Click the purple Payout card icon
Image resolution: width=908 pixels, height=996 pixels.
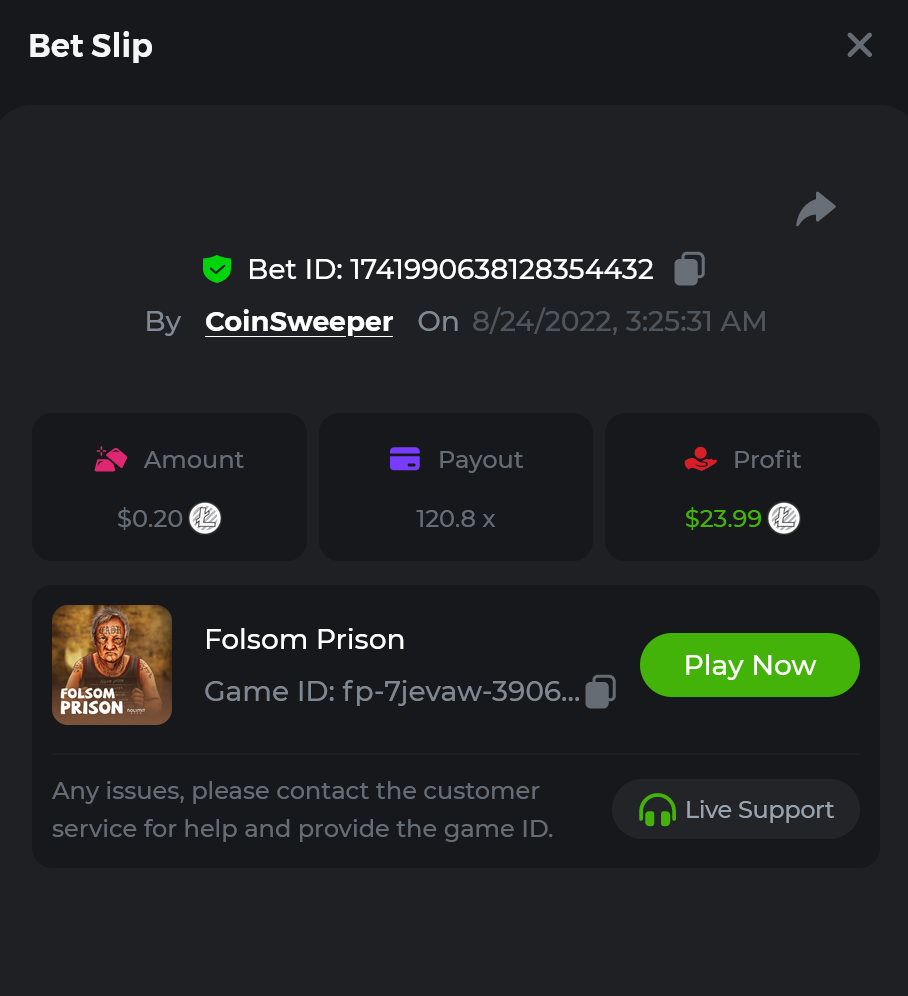(405, 459)
